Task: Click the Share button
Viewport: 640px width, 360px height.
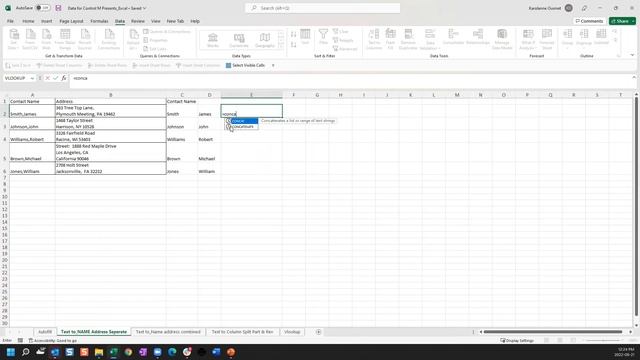Action: coord(622,21)
